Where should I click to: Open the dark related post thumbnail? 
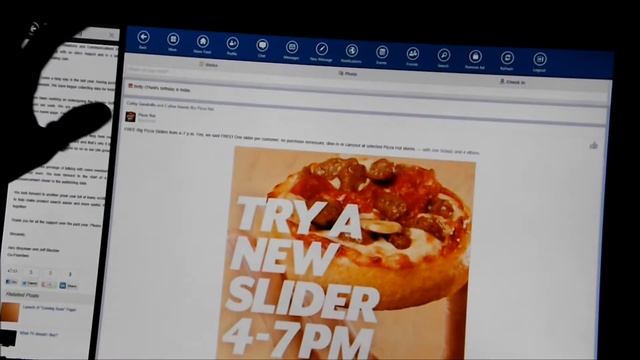pos(8,338)
